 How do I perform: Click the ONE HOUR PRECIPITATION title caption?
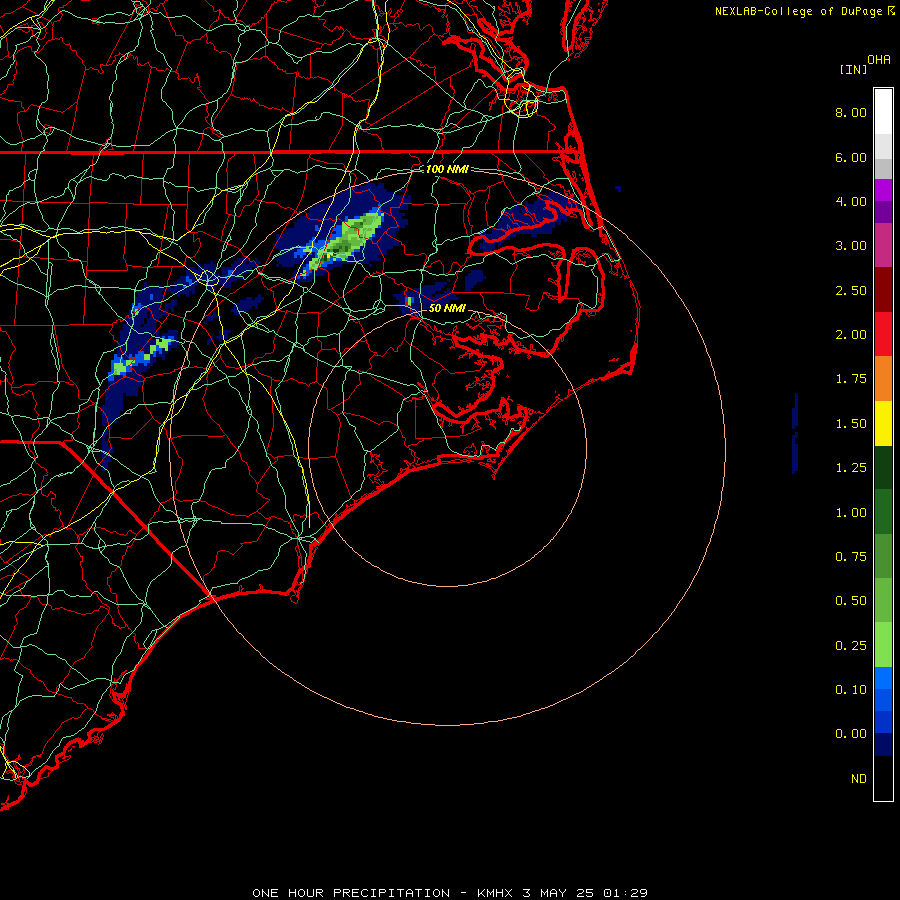450,893
